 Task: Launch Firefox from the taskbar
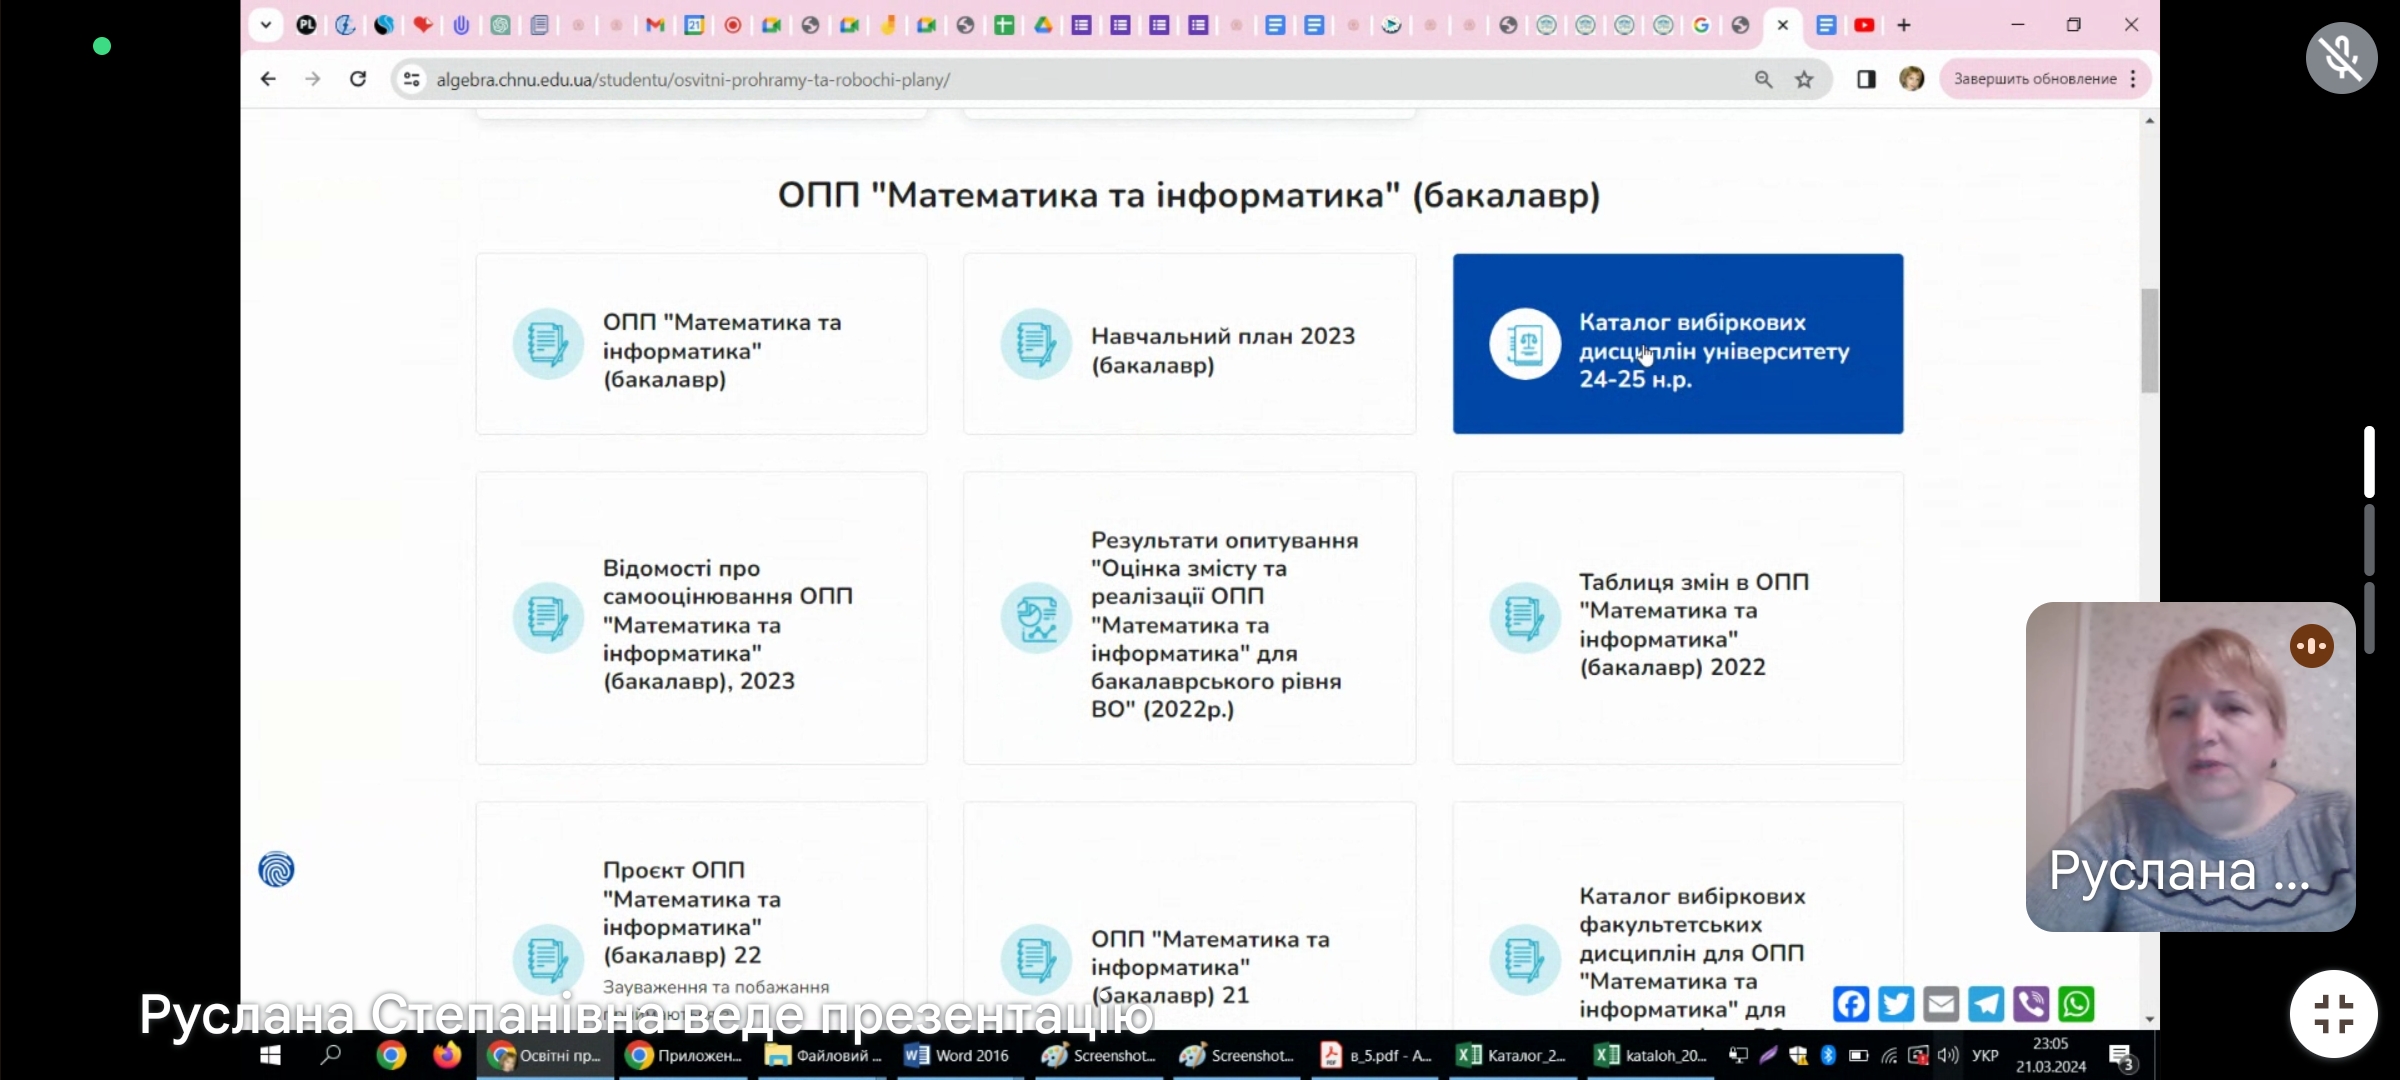pyautogui.click(x=447, y=1055)
